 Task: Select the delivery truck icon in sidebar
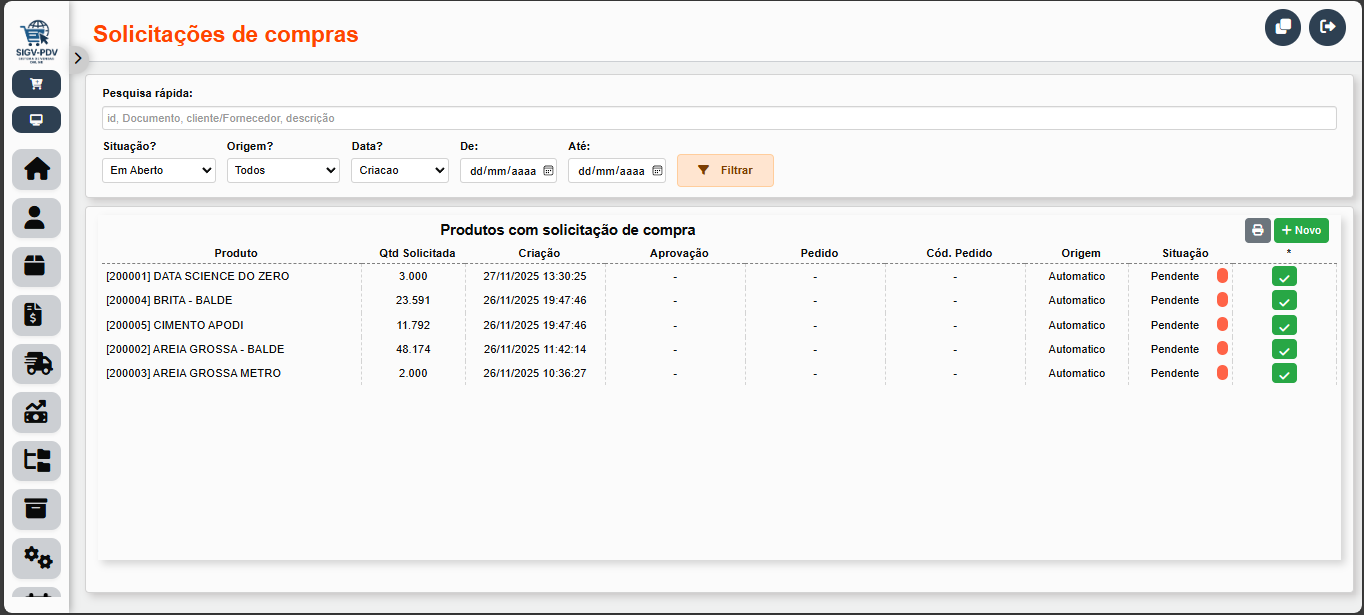(x=36, y=363)
